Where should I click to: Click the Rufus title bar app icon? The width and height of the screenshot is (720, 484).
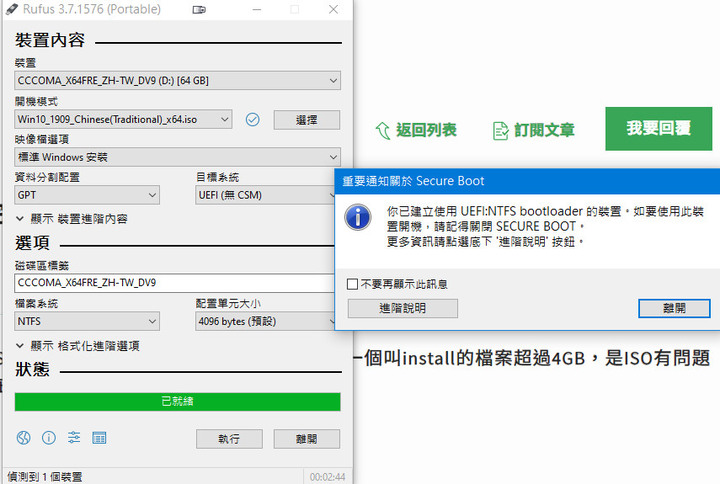pyautogui.click(x=12, y=9)
